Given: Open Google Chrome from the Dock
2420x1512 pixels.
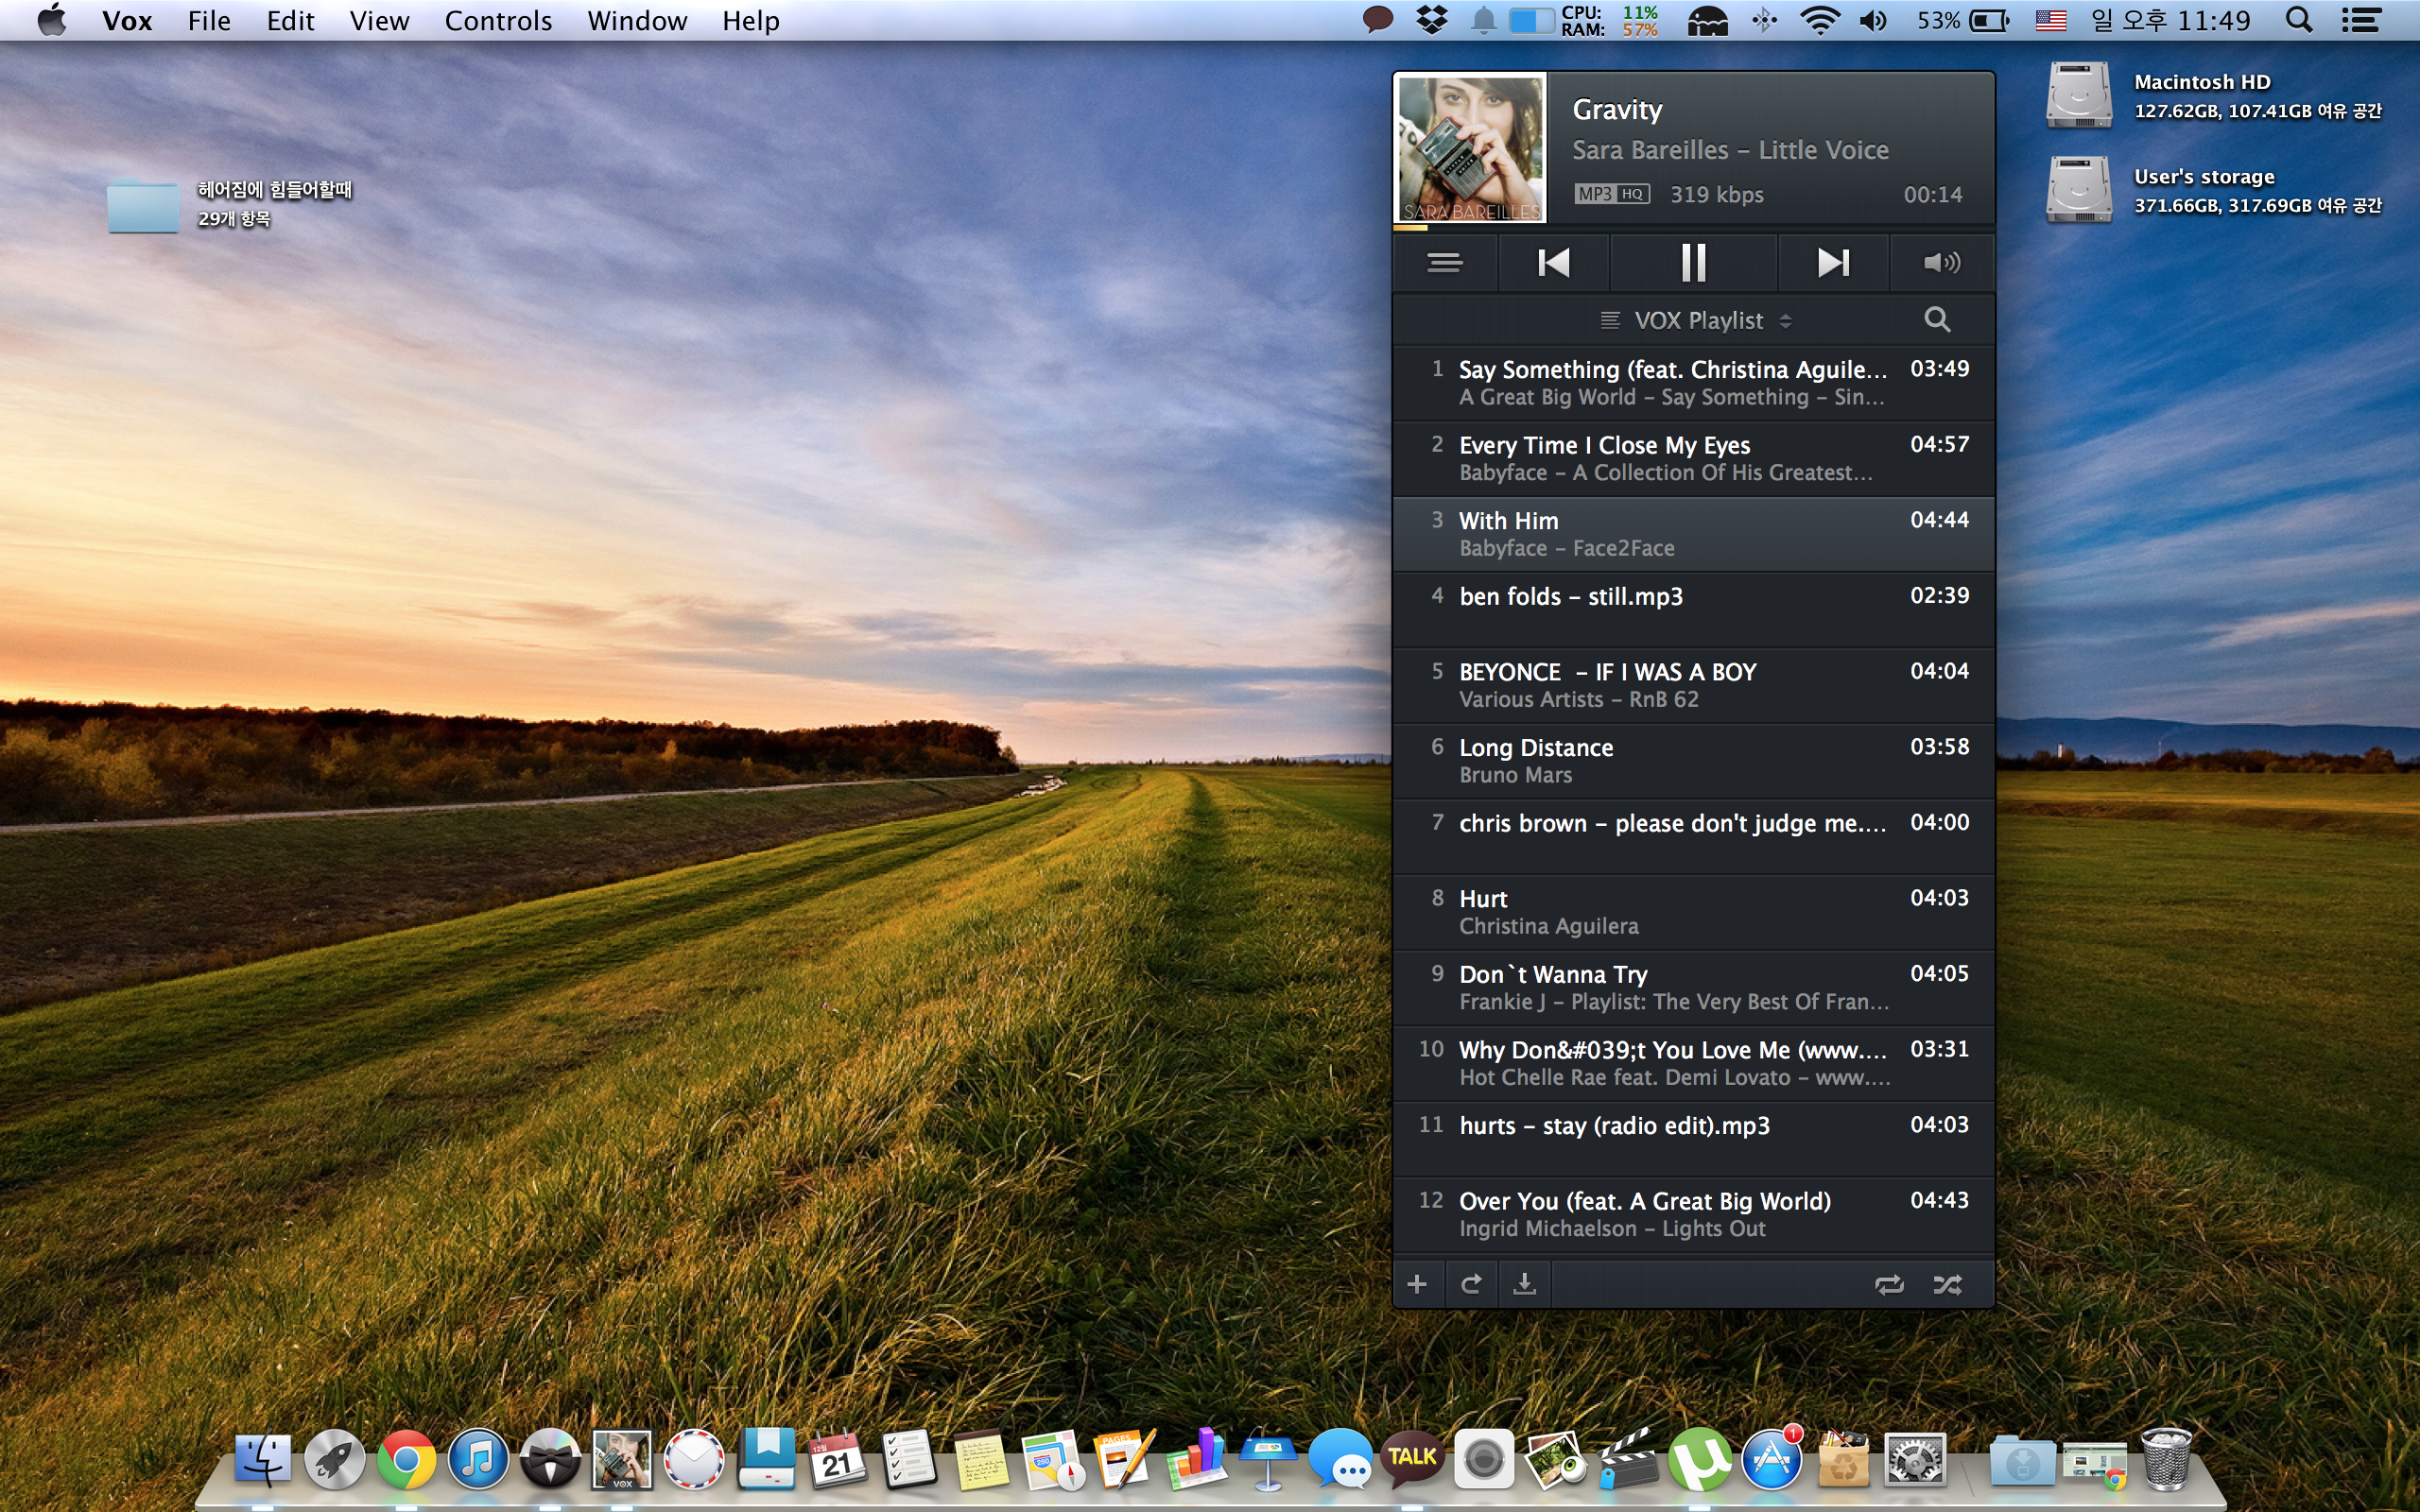Looking at the screenshot, I should click(406, 1459).
